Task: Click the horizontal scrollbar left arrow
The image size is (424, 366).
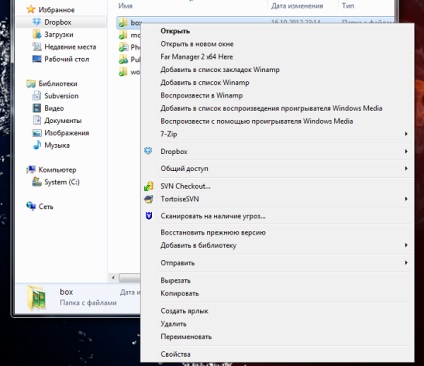Action: 113,277
